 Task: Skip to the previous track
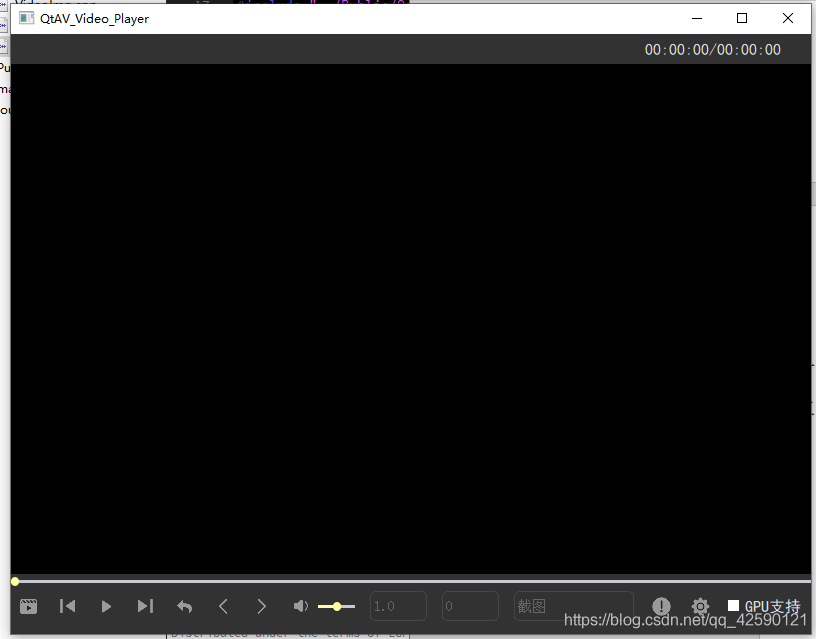[x=68, y=606]
